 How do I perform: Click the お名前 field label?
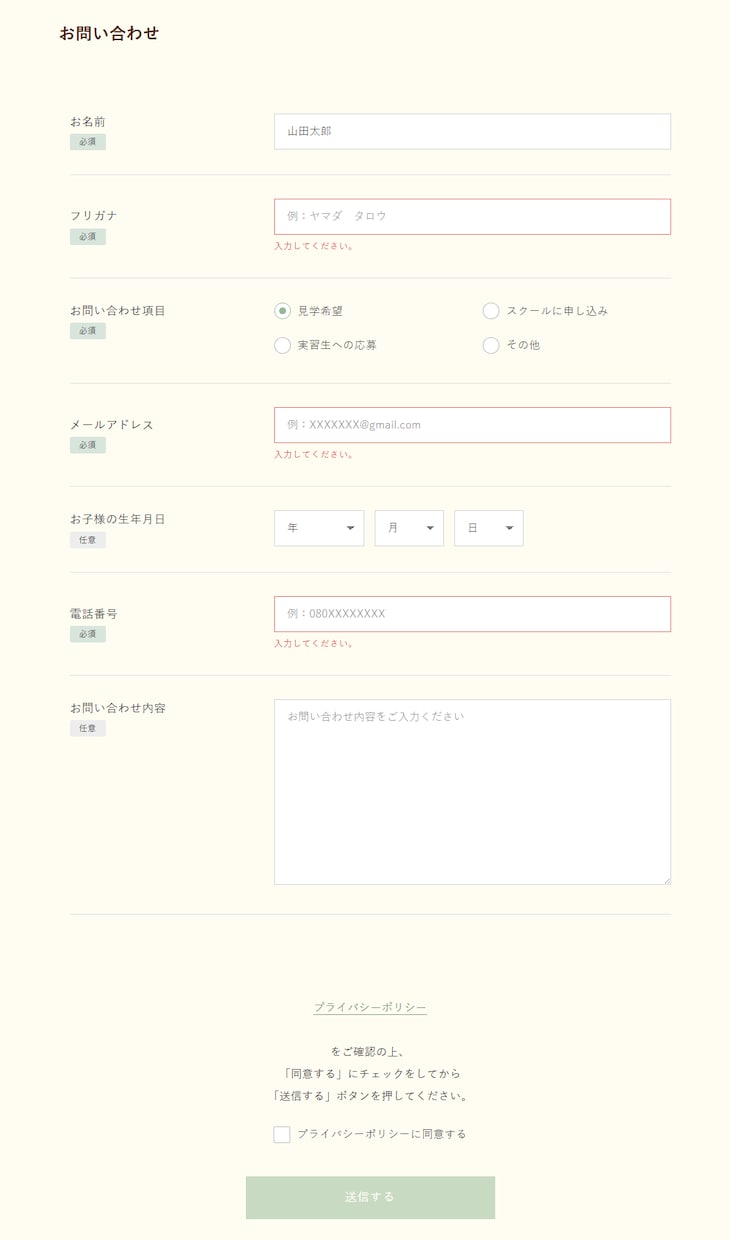(x=88, y=122)
